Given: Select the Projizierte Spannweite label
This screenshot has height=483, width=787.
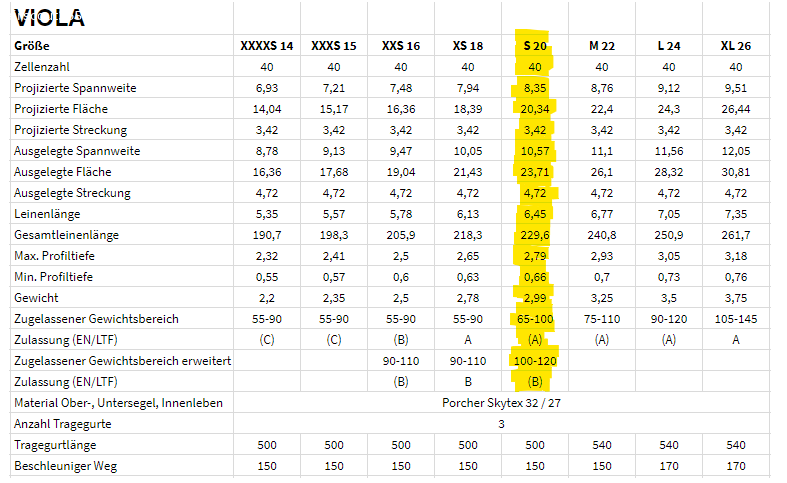Looking at the screenshot, I should [x=75, y=88].
